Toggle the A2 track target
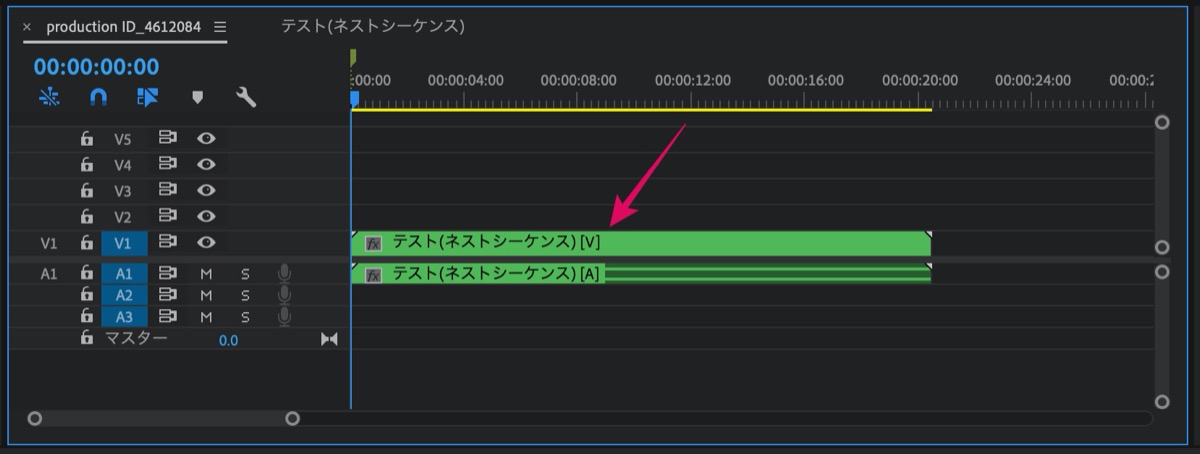The width and height of the screenshot is (1200, 454). [x=123, y=295]
